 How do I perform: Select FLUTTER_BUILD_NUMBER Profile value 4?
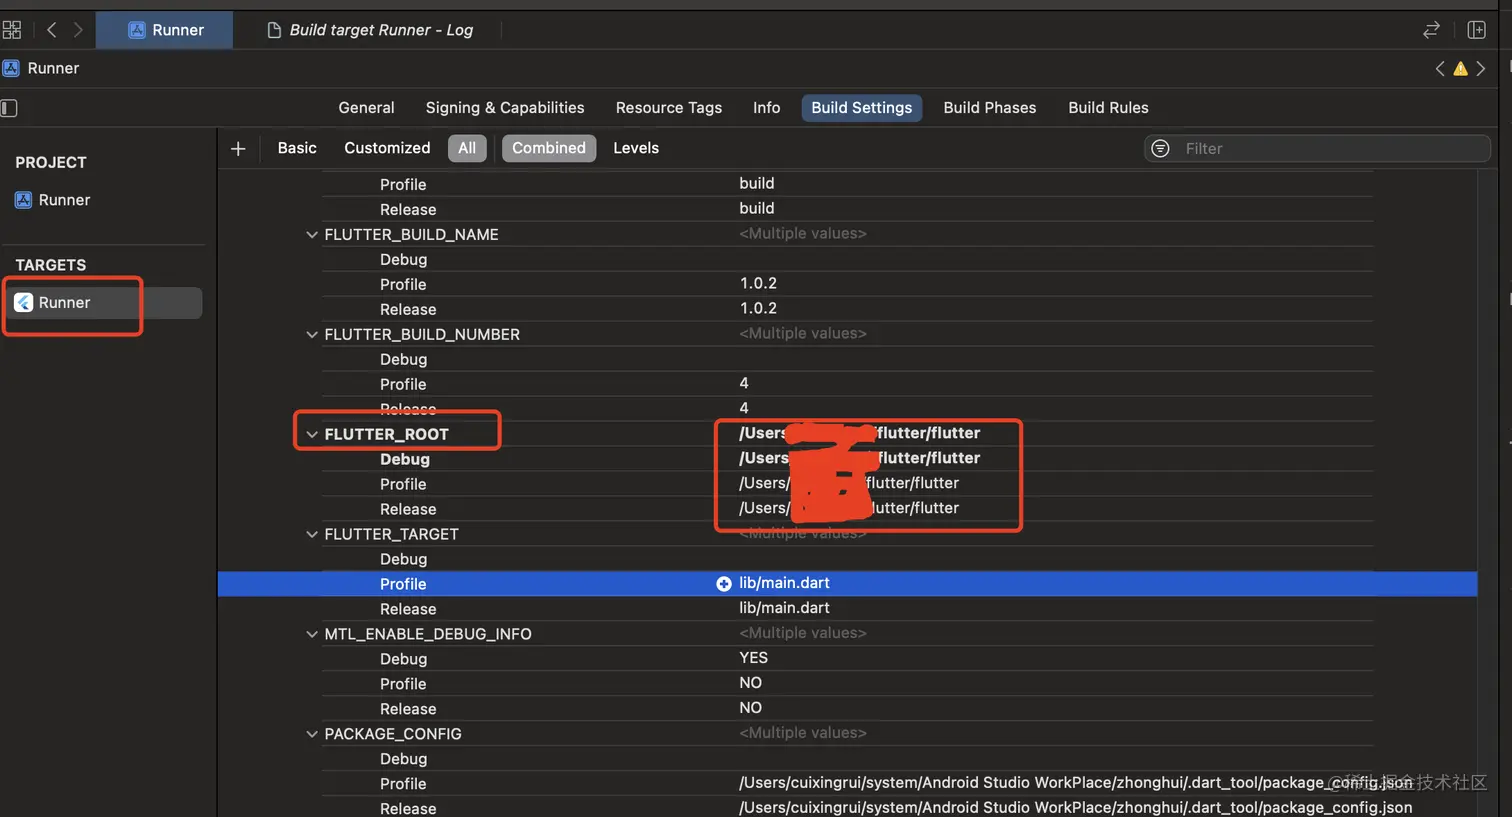point(744,384)
